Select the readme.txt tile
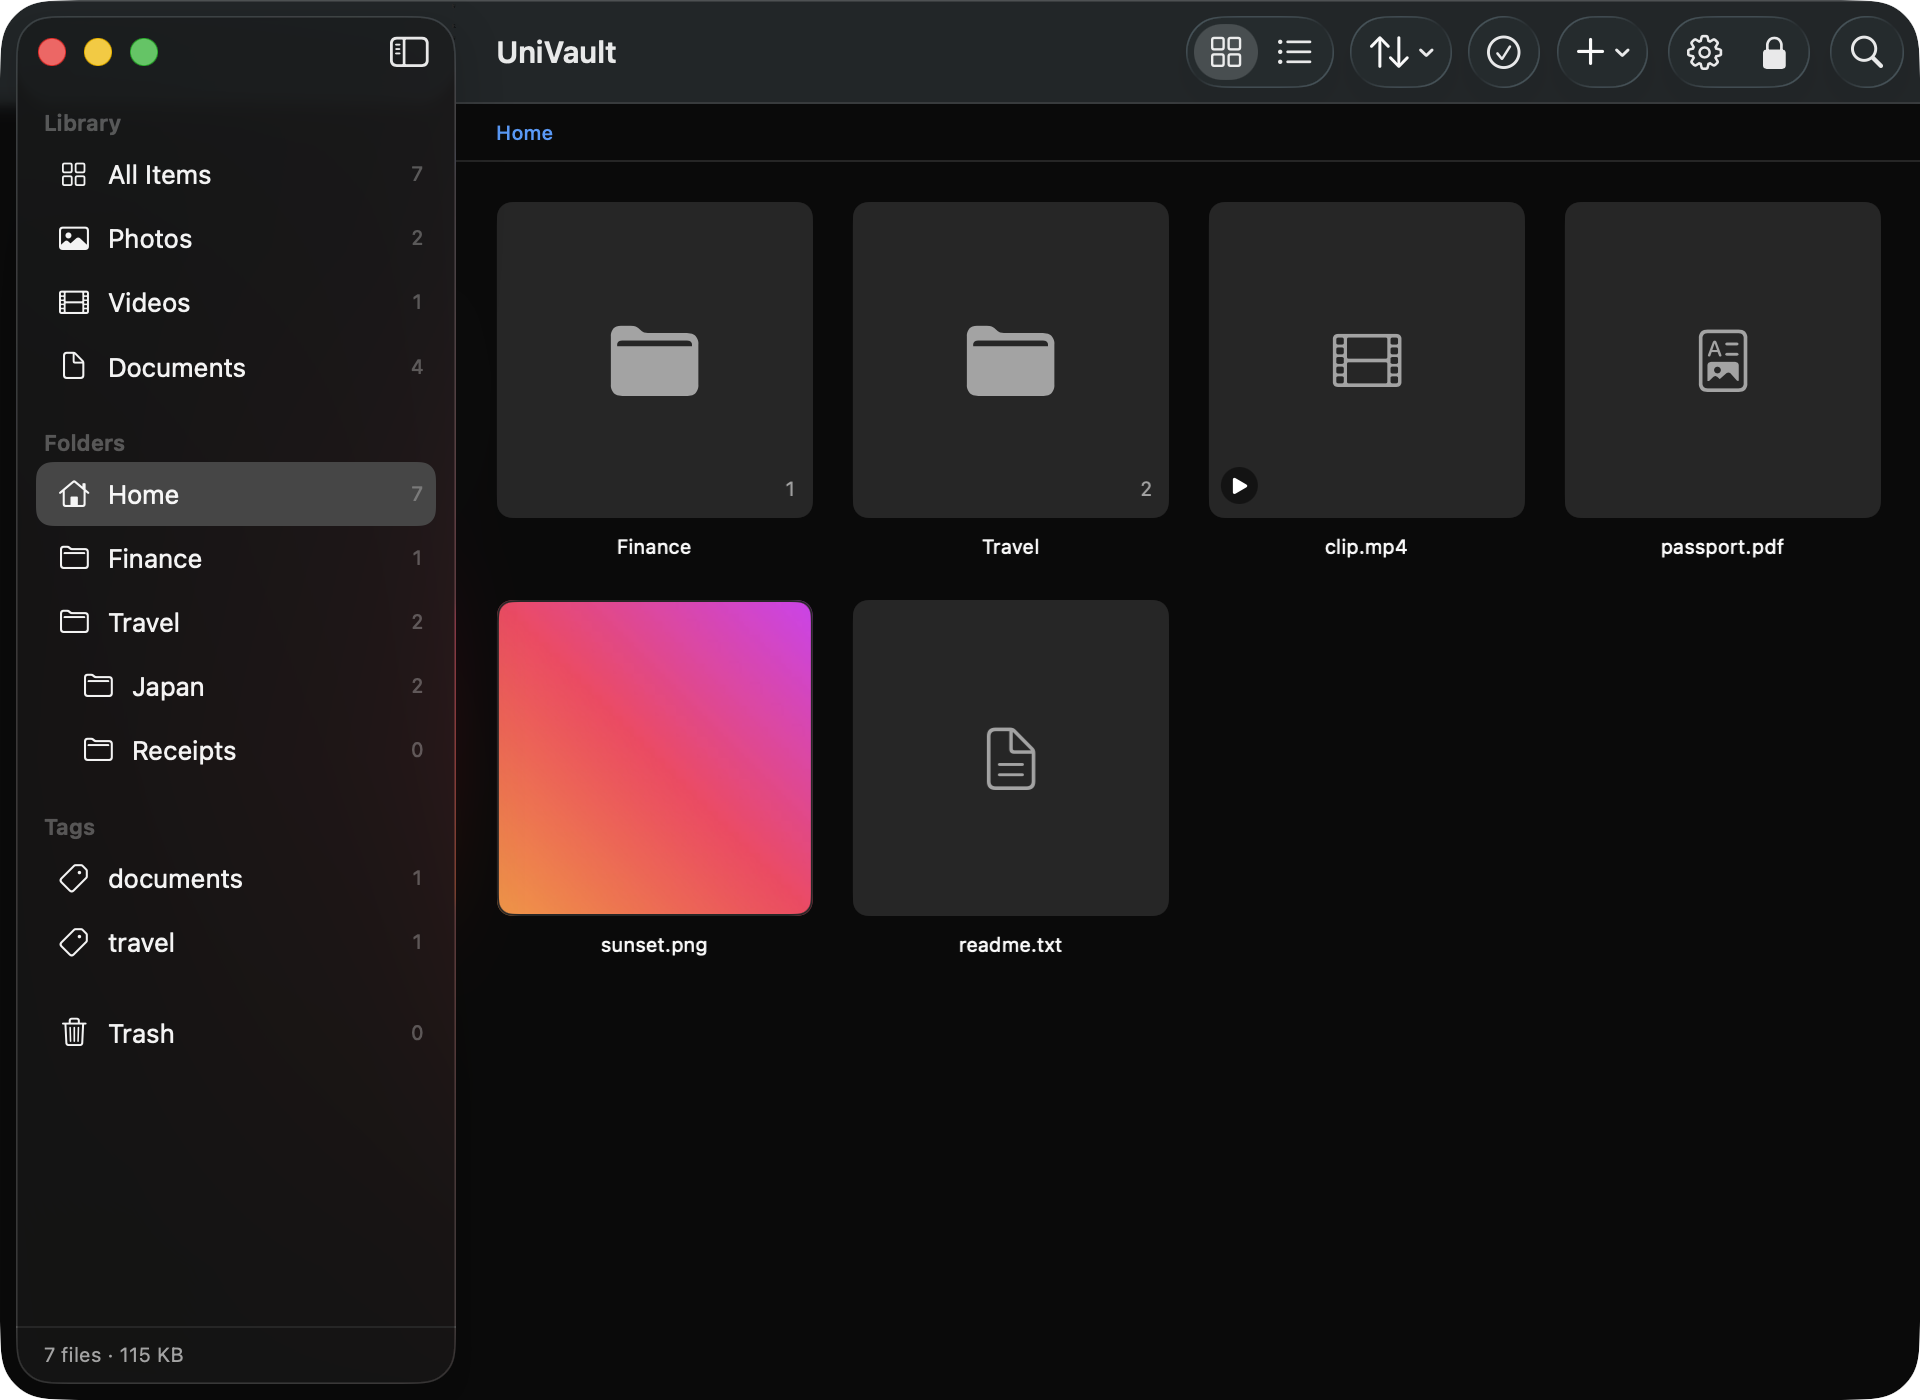1920x1400 pixels. [x=1010, y=758]
